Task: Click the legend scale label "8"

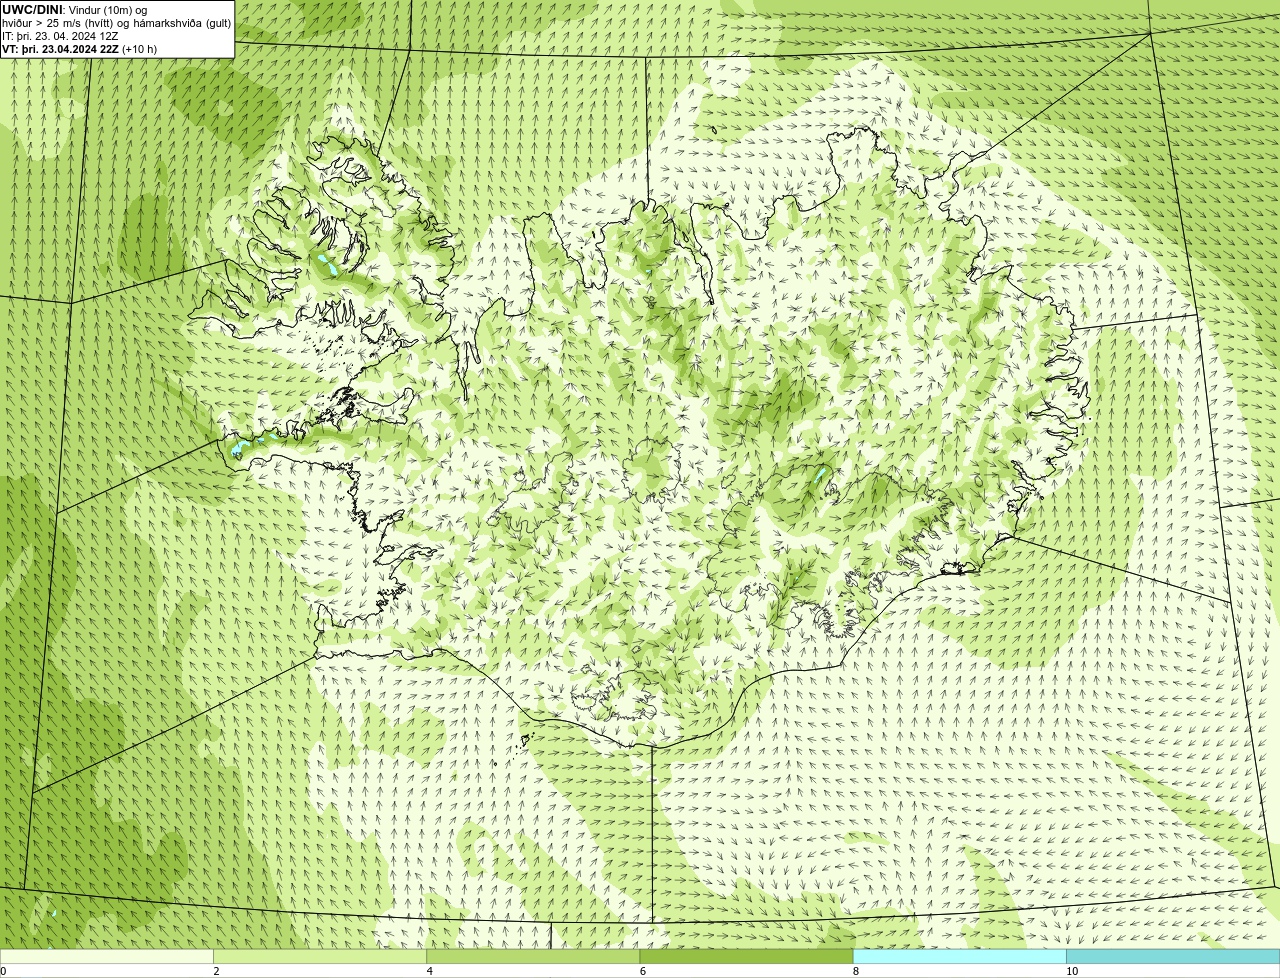Action: coord(856,971)
